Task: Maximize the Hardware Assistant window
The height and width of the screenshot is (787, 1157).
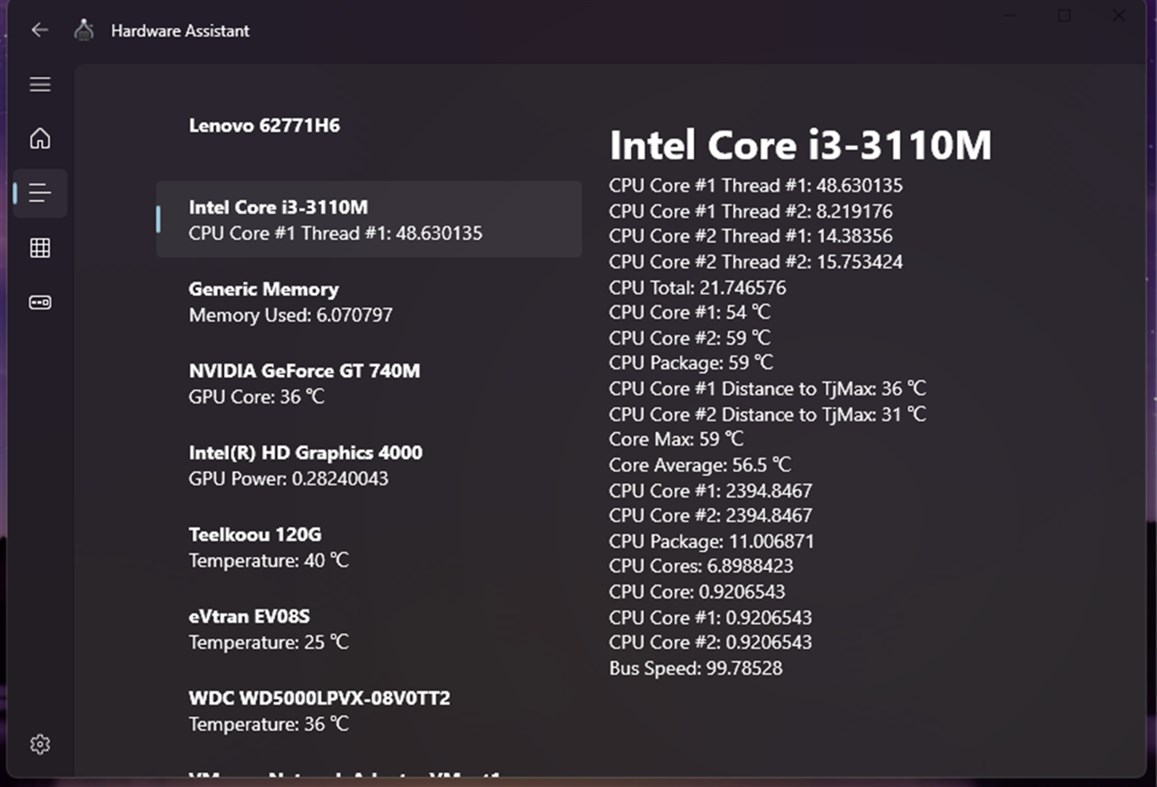Action: pos(1064,16)
